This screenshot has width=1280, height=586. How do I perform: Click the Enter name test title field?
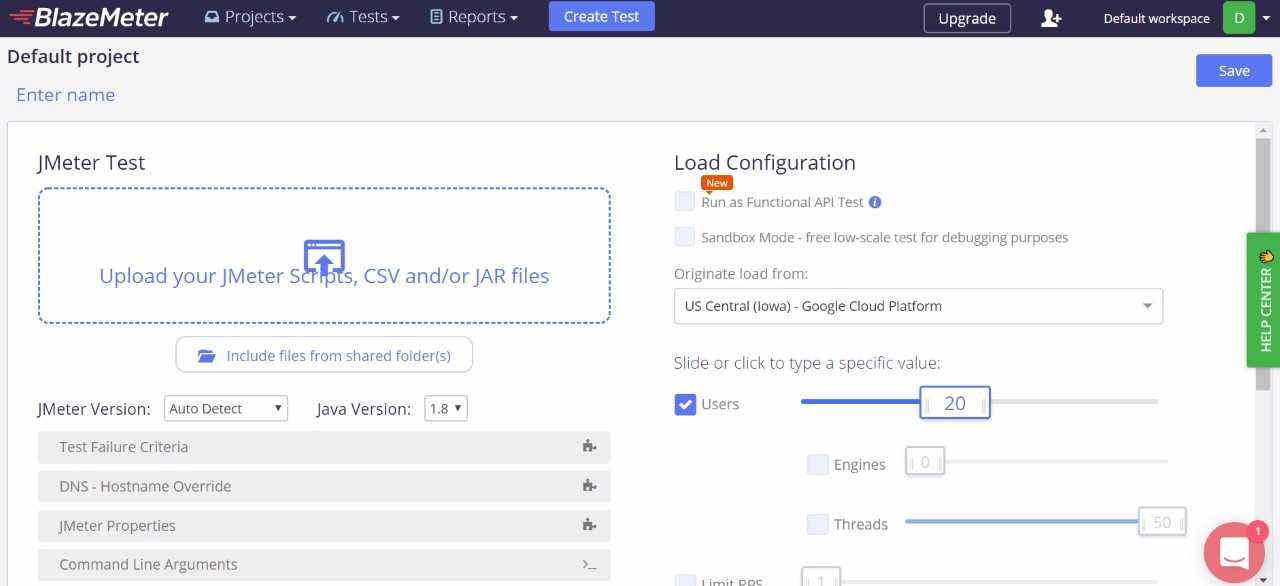pyautogui.click(x=66, y=95)
